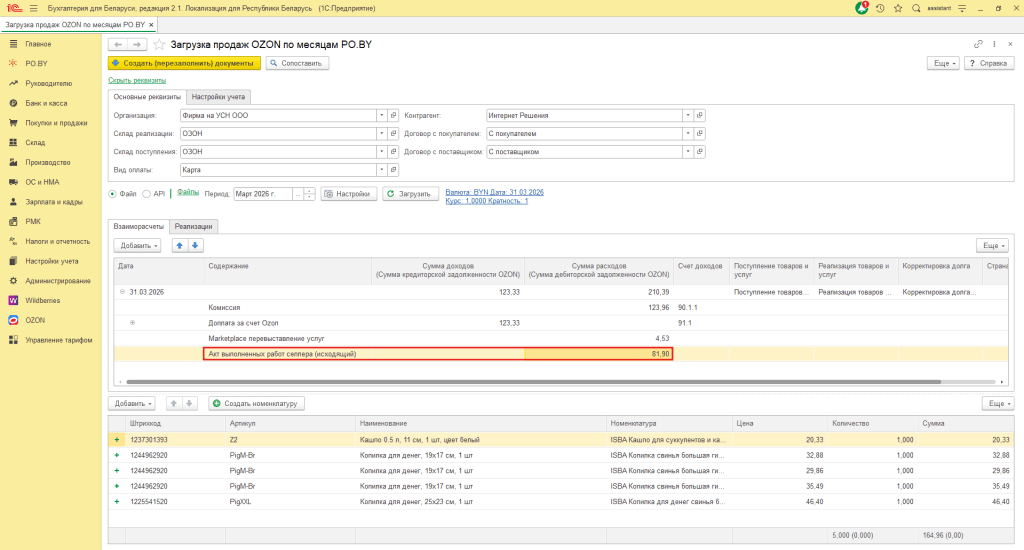
Task: Click Создать (перезаполнить) документы button
Action: pos(184,63)
